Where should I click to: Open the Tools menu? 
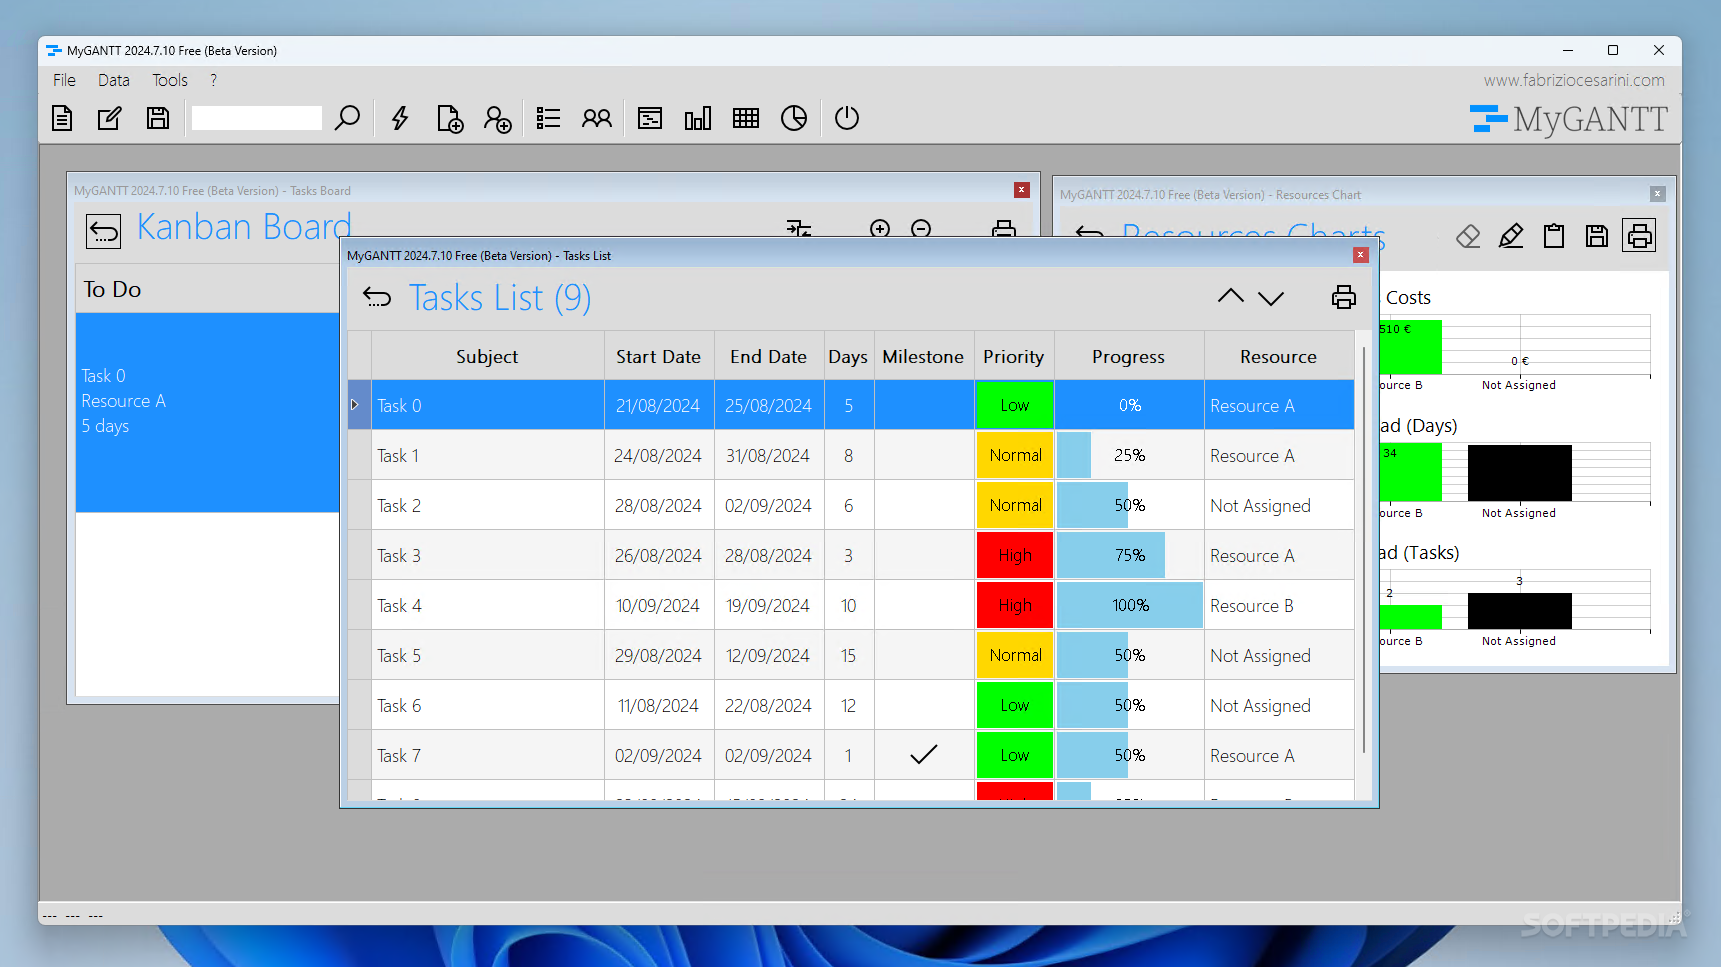[x=170, y=80]
